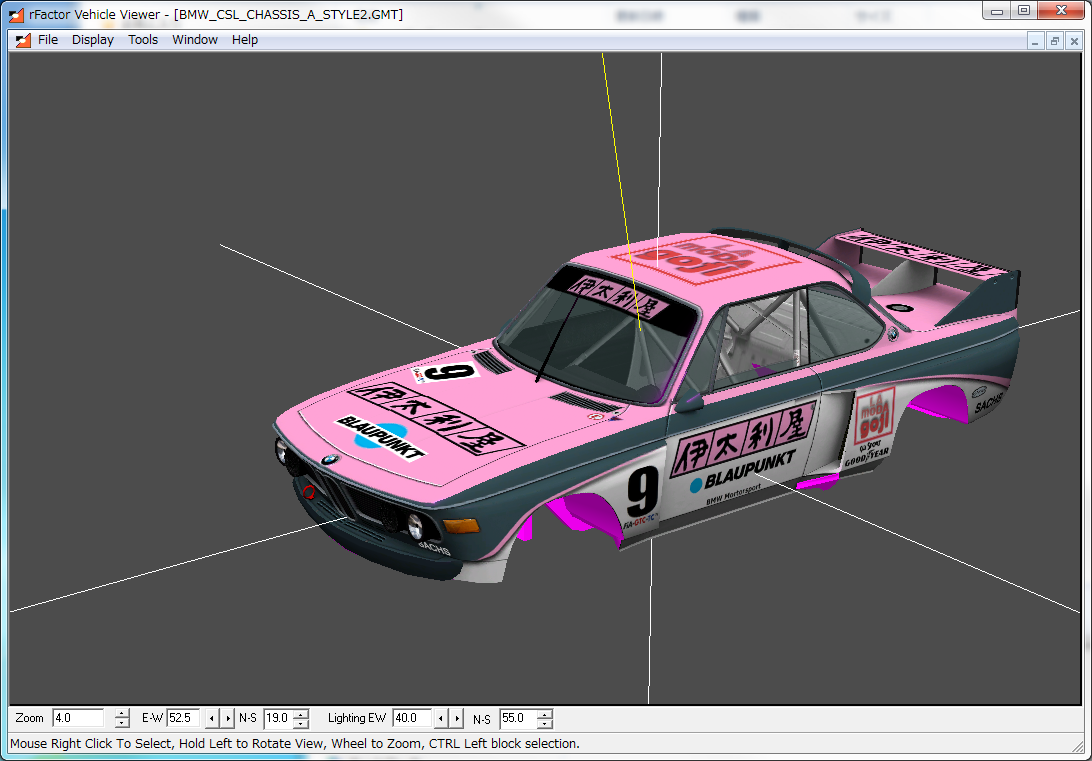Minimize the rFactor Vehicle Viewer window
Viewport: 1092px width, 761px height.
[x=997, y=10]
